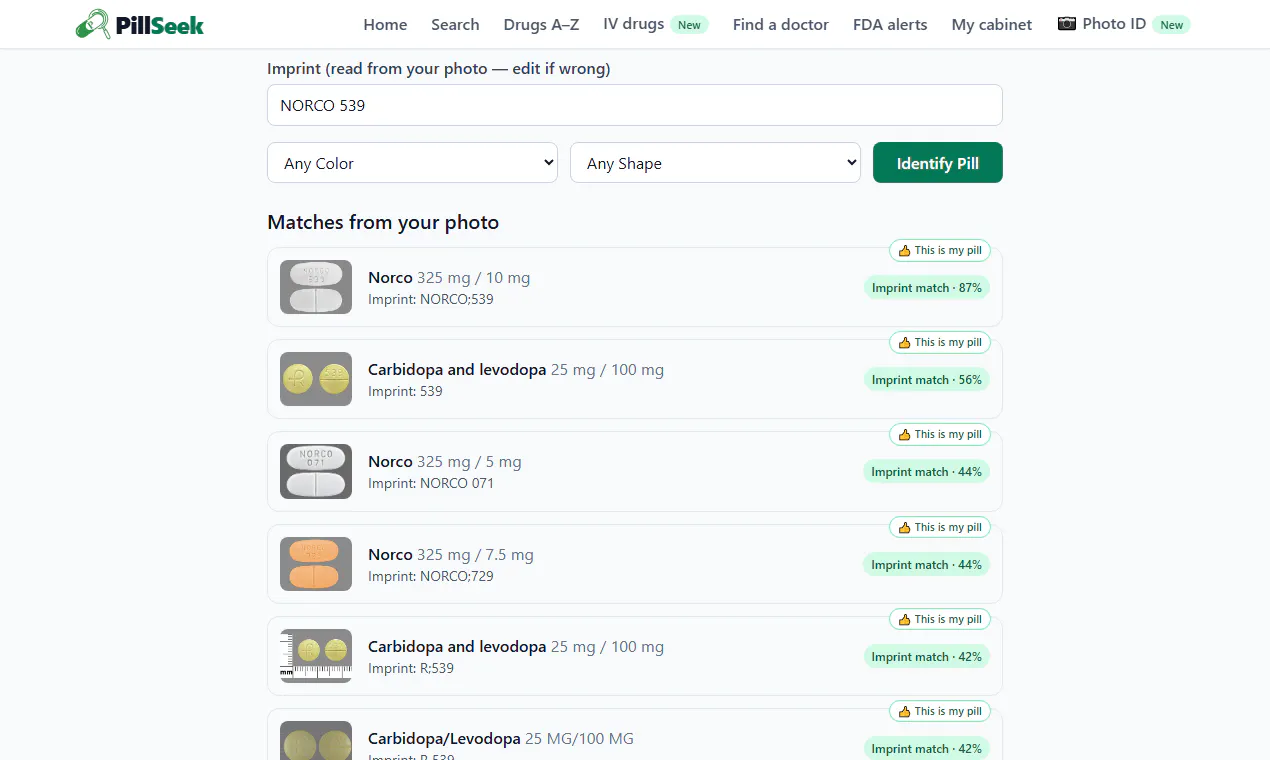Edit the imprint text field
This screenshot has width=1270, height=760.
(635, 105)
